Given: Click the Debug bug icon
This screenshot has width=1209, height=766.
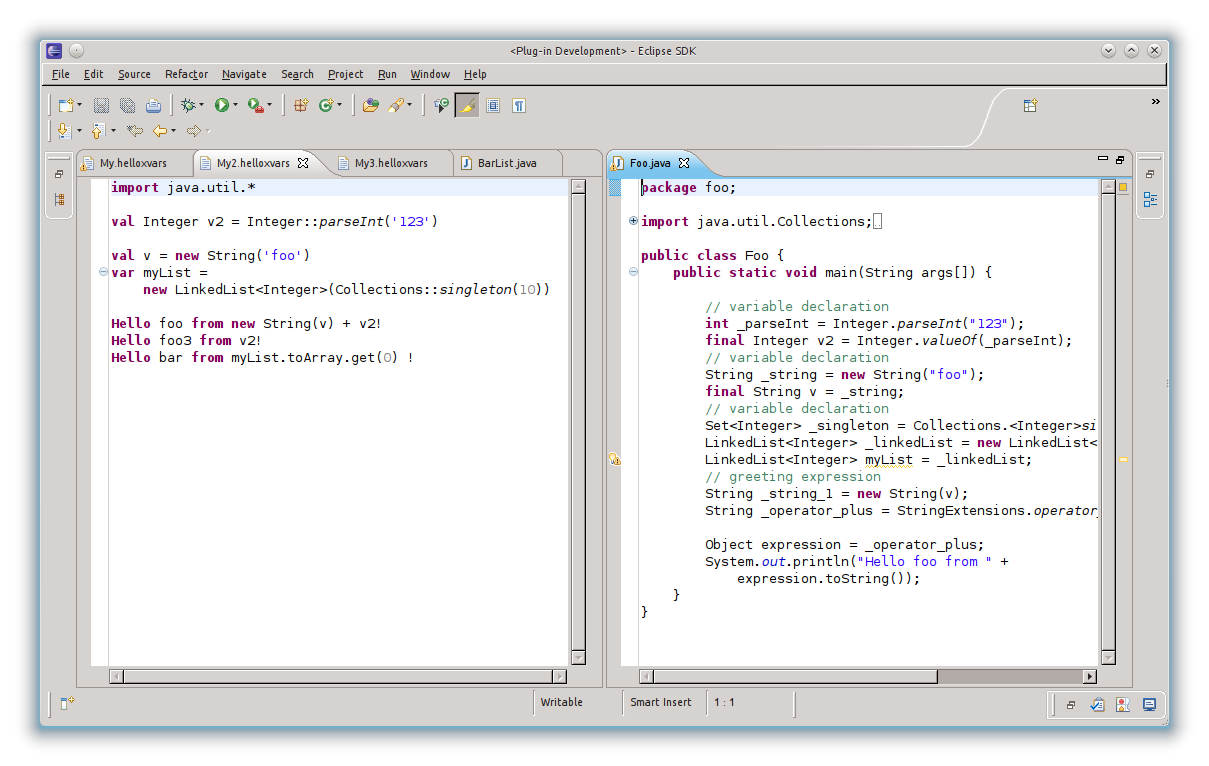Looking at the screenshot, I should [187, 105].
